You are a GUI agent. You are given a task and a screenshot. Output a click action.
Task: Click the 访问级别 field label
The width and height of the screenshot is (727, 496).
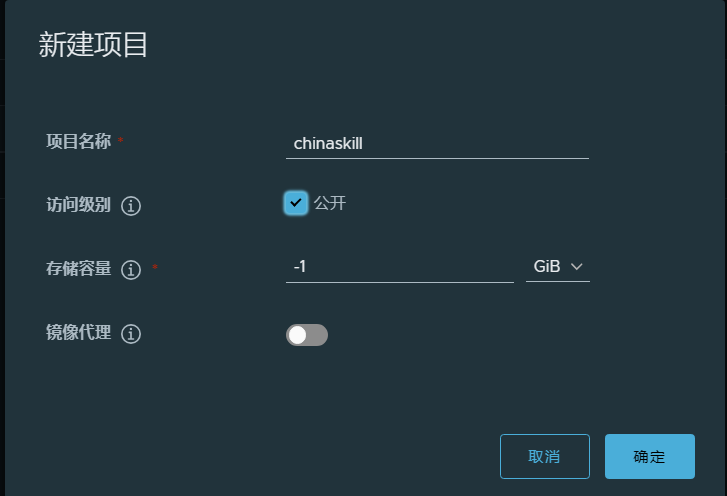point(78,205)
